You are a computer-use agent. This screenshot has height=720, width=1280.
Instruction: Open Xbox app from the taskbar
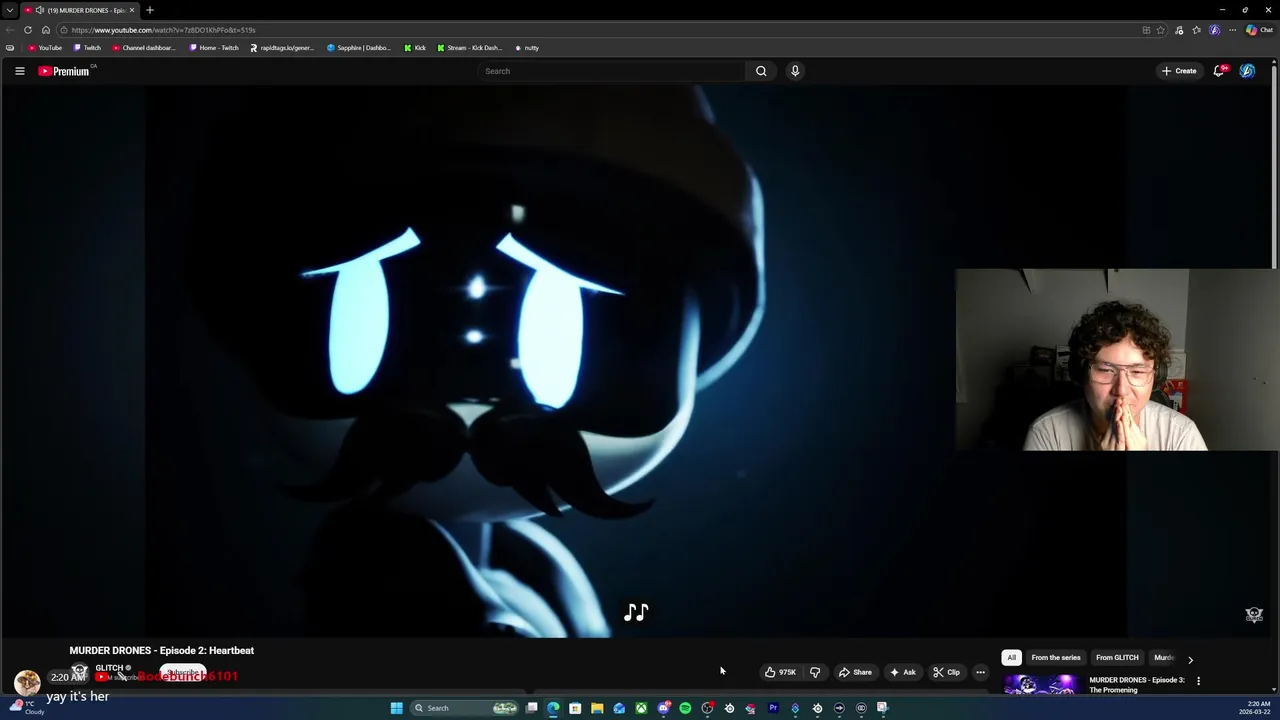[x=641, y=708]
